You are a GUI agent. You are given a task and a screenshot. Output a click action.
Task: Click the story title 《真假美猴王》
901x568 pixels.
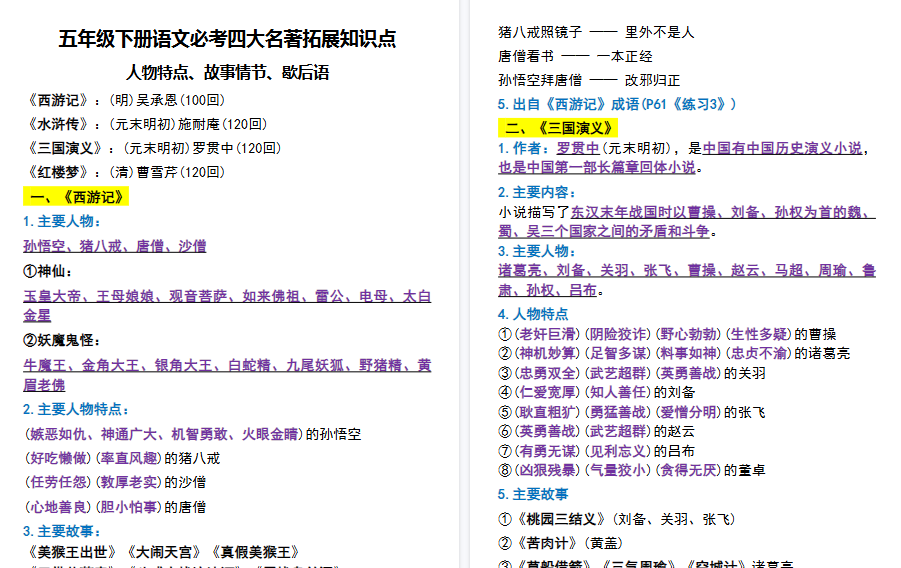(256, 552)
